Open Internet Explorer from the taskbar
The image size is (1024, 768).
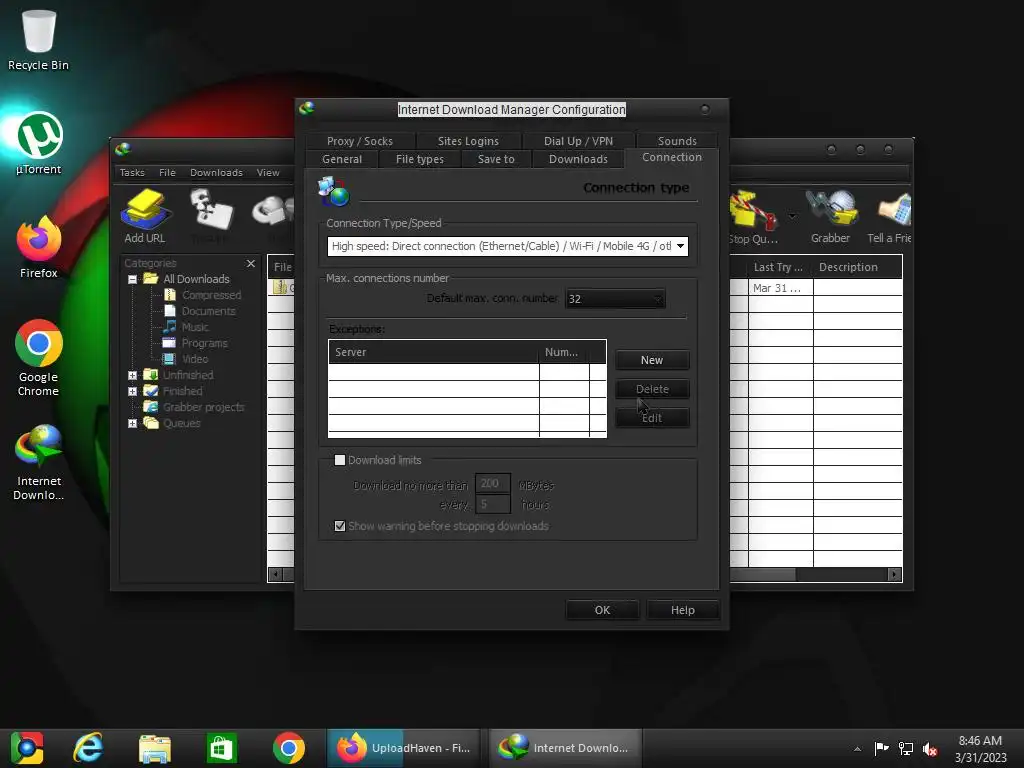tap(89, 748)
